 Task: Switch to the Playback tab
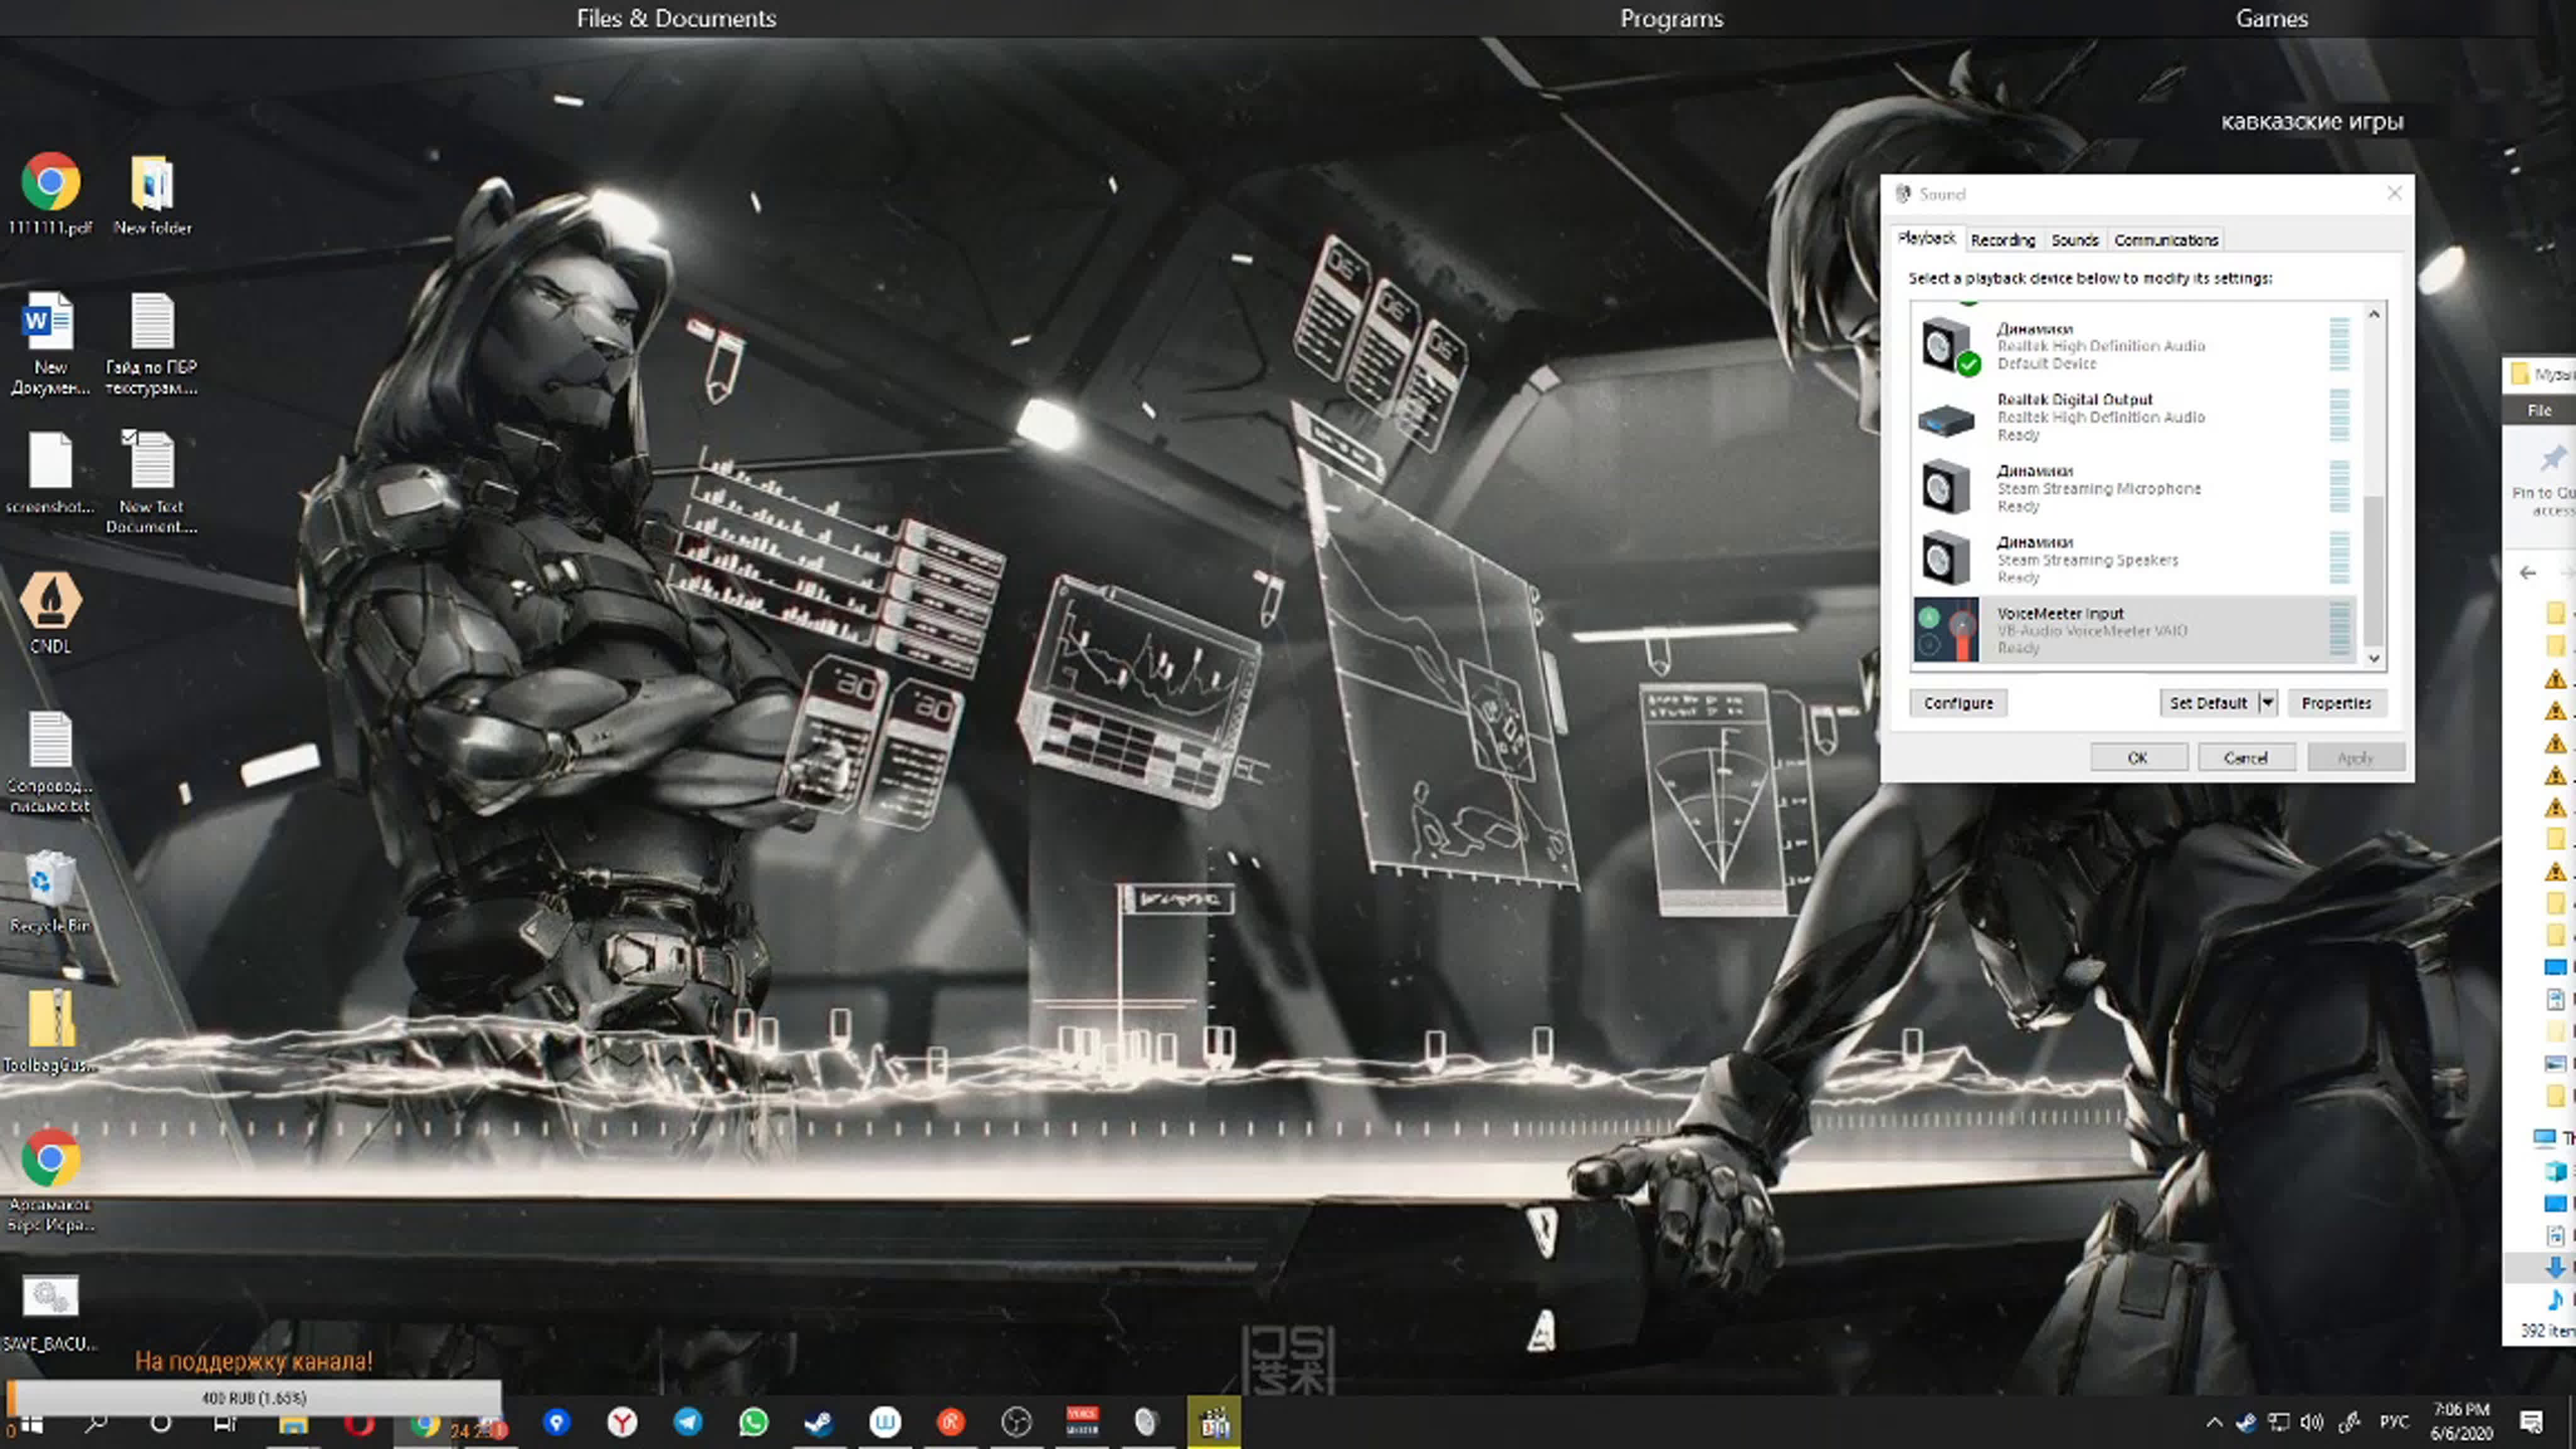[1926, 239]
